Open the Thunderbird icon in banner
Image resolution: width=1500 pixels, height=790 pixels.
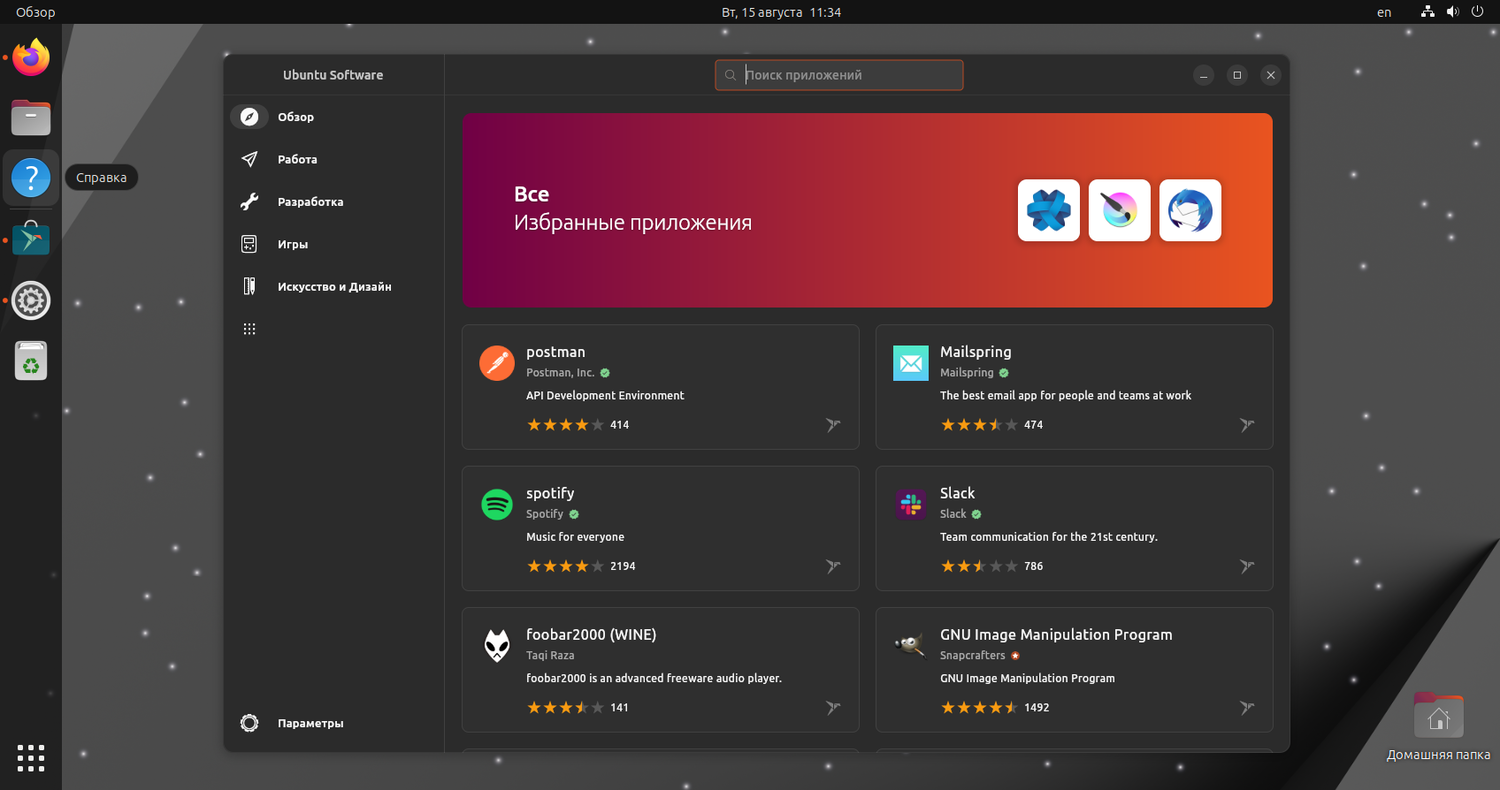(x=1190, y=210)
